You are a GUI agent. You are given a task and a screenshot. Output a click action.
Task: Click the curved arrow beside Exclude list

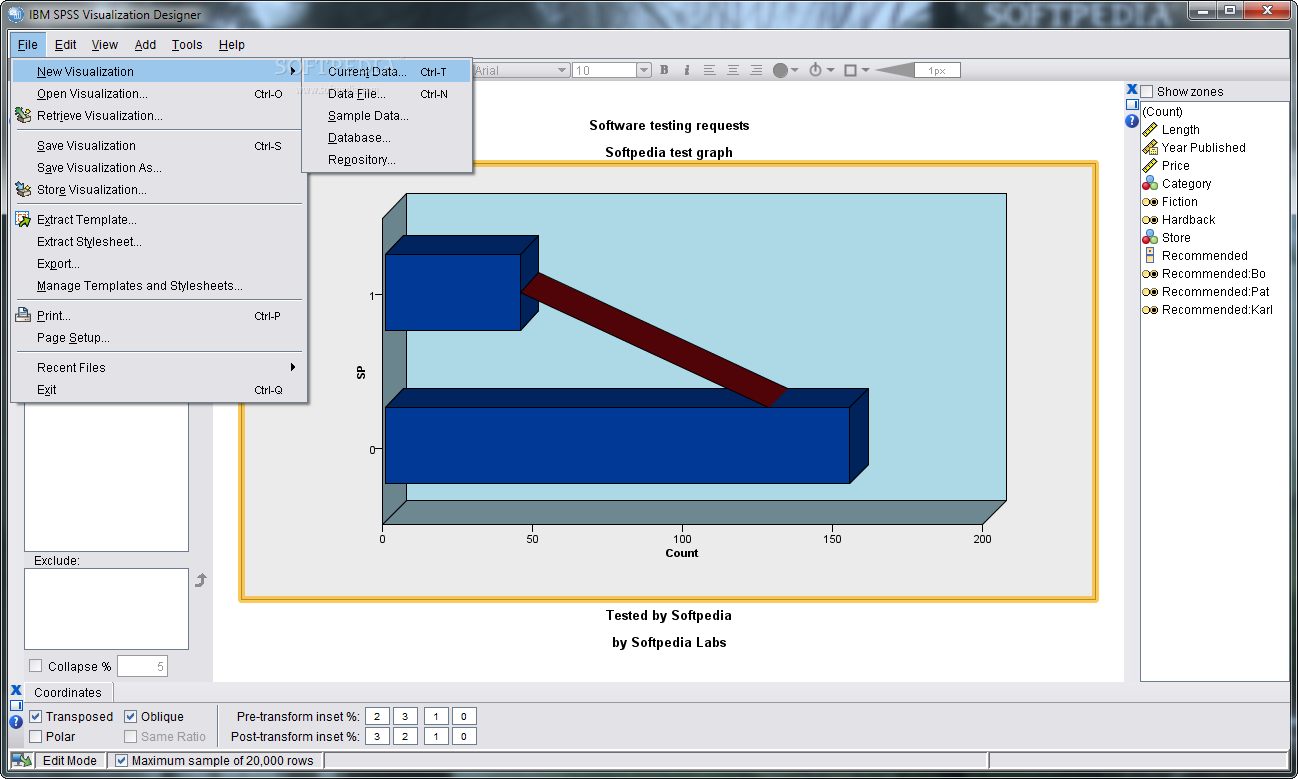[x=201, y=580]
